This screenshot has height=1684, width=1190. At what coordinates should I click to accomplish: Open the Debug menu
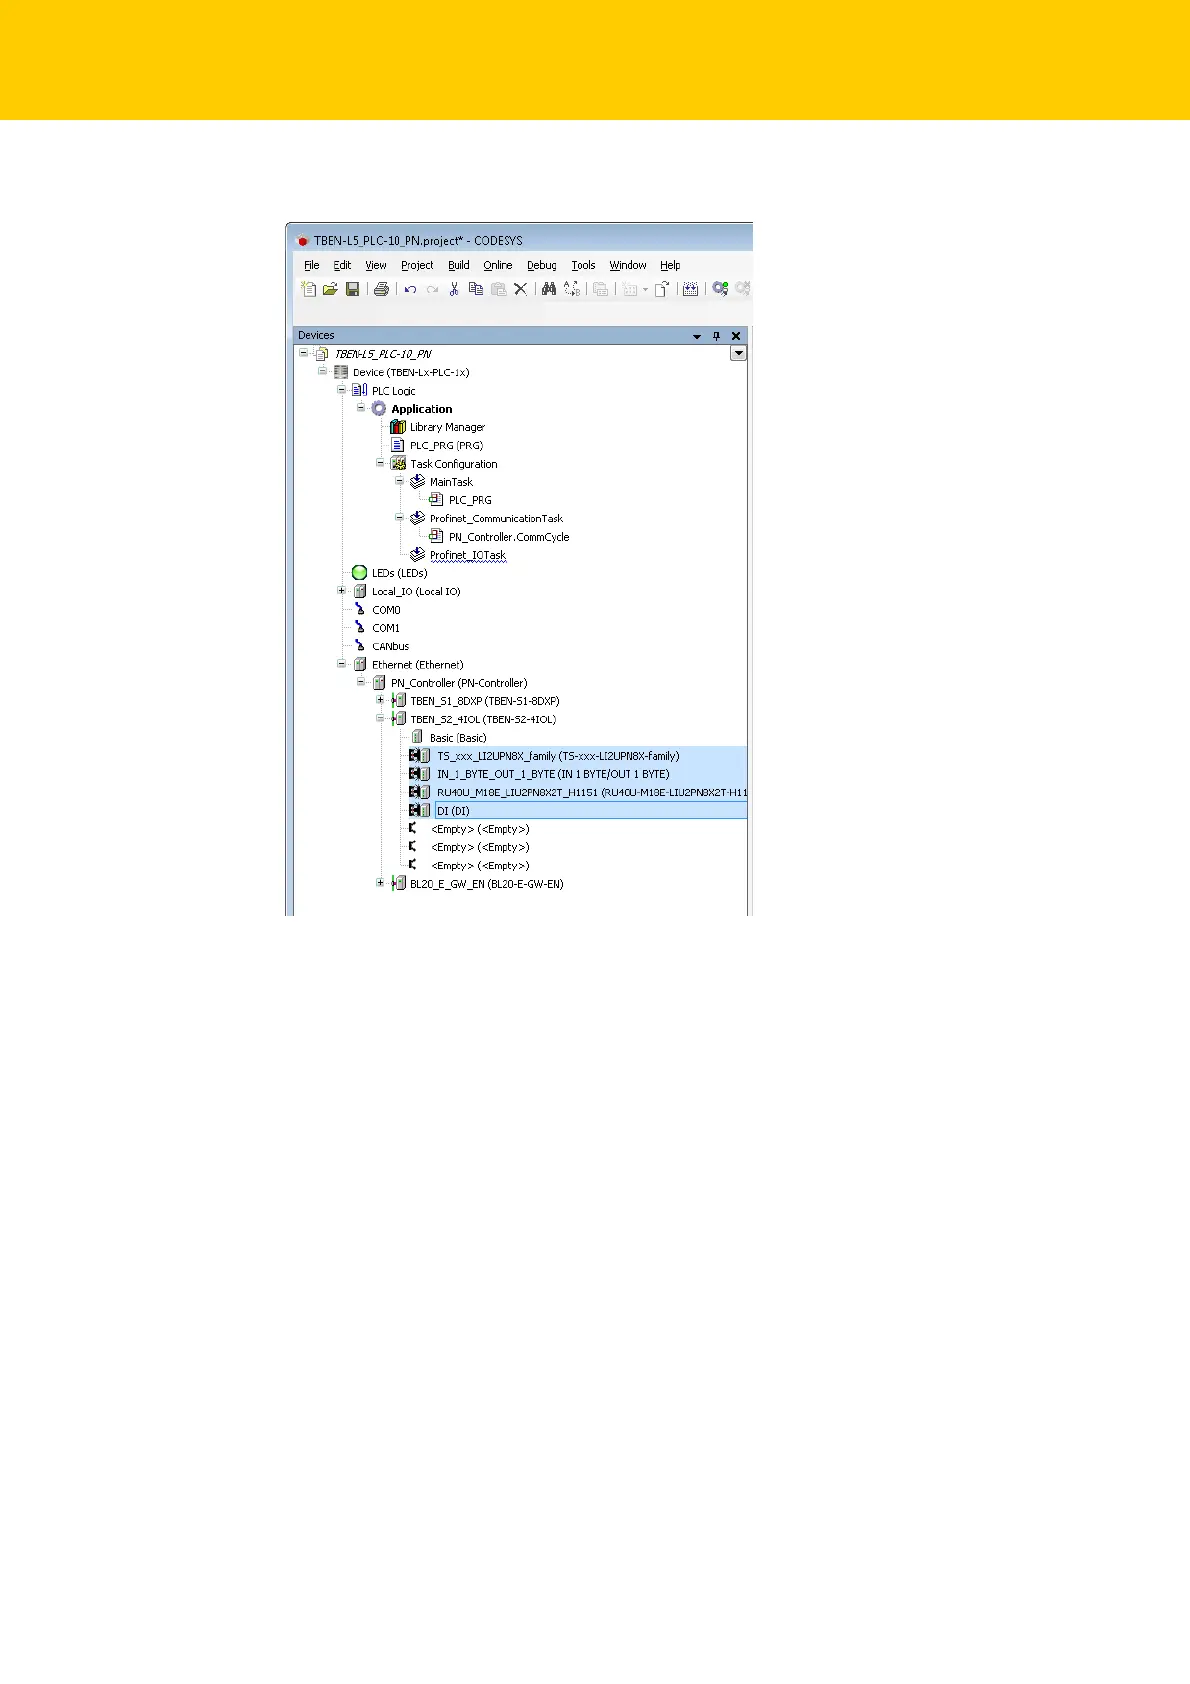(542, 265)
